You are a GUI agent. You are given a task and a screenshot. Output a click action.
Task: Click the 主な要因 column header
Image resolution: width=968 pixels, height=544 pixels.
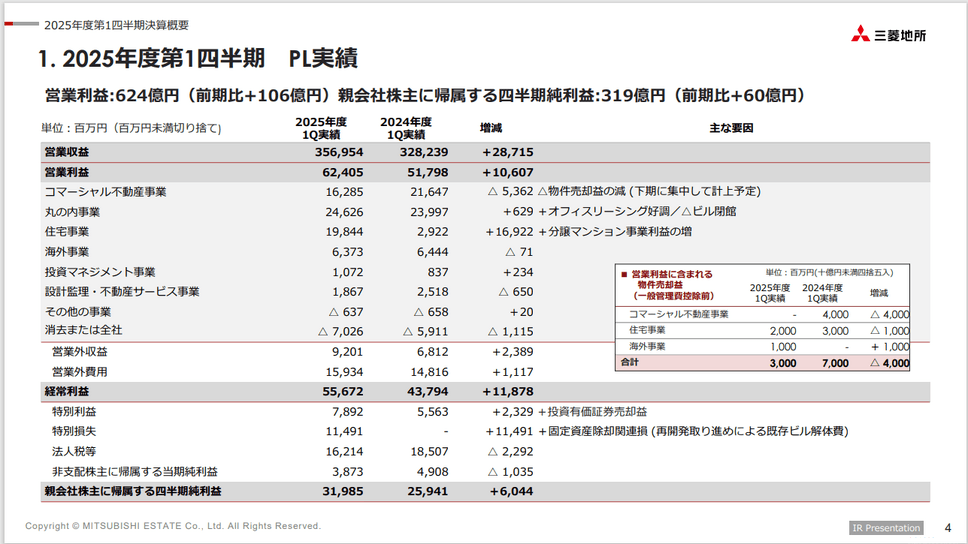pos(731,128)
